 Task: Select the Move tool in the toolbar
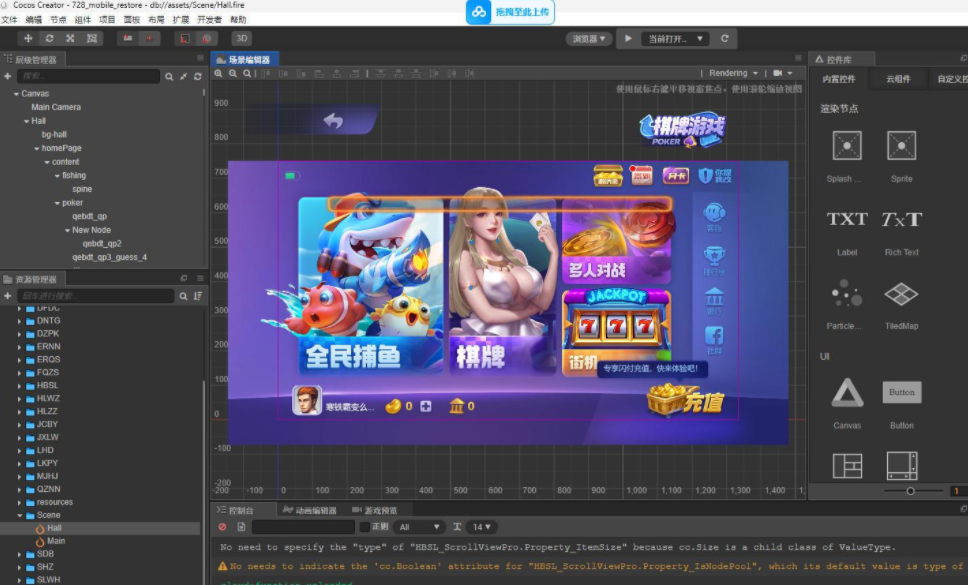tap(28, 39)
